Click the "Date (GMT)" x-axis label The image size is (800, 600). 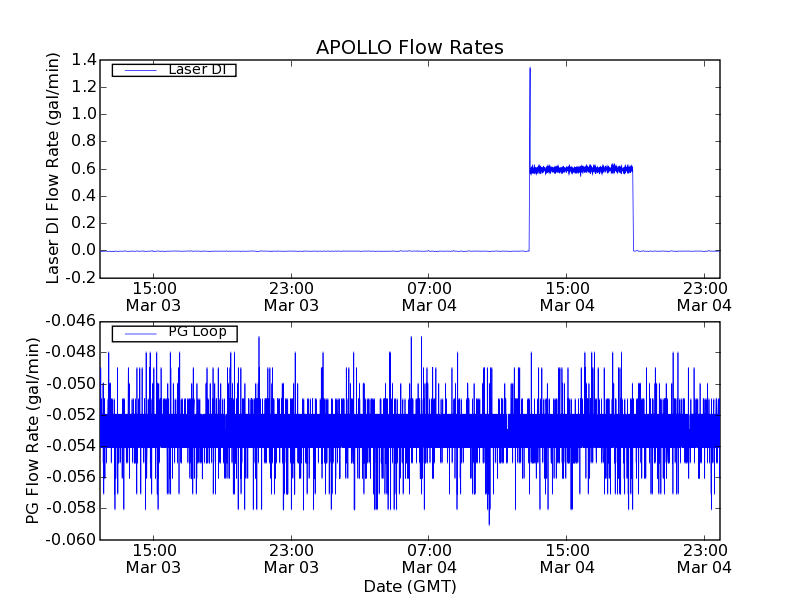pyautogui.click(x=410, y=587)
